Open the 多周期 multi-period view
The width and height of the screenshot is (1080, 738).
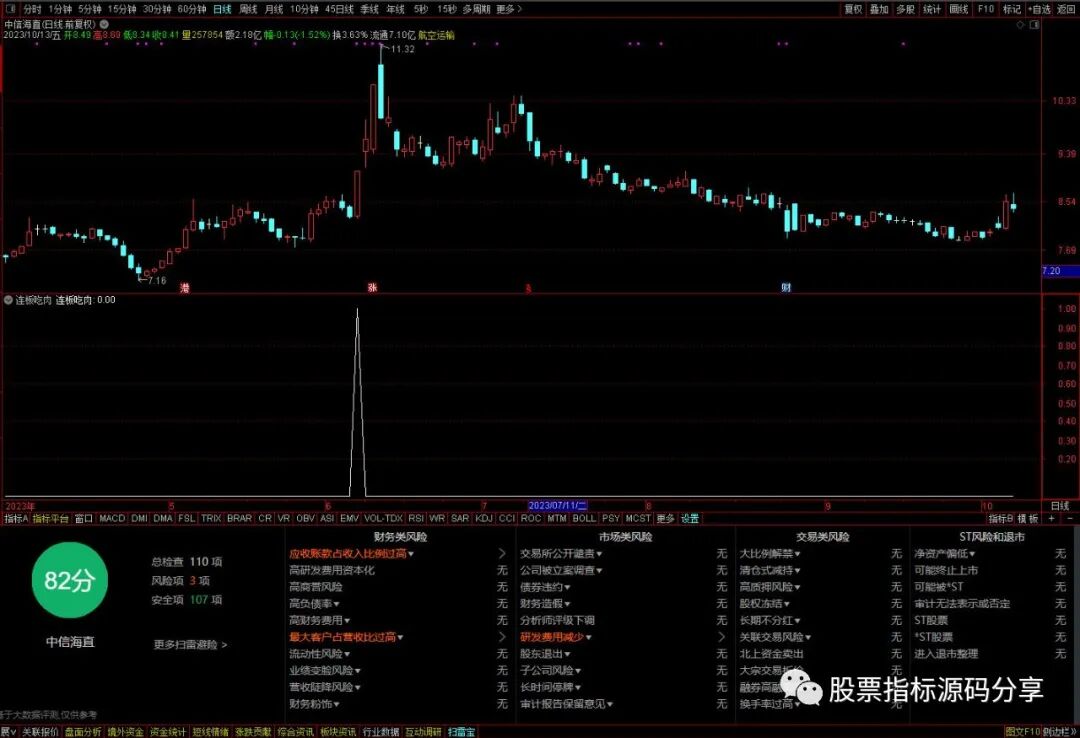(476, 9)
